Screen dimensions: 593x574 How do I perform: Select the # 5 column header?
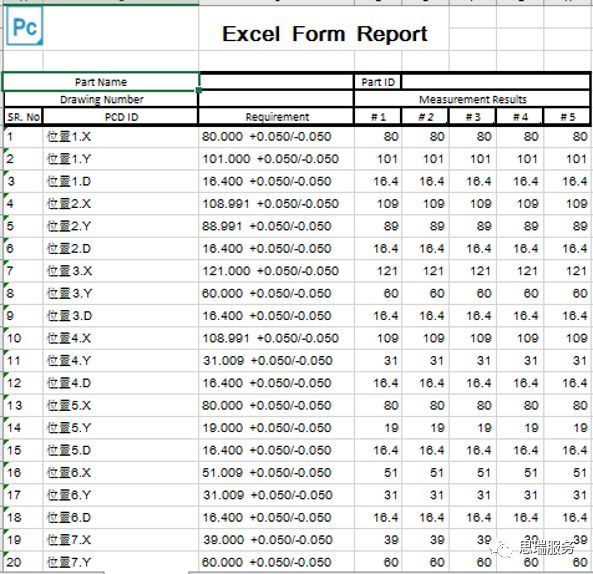[567, 116]
